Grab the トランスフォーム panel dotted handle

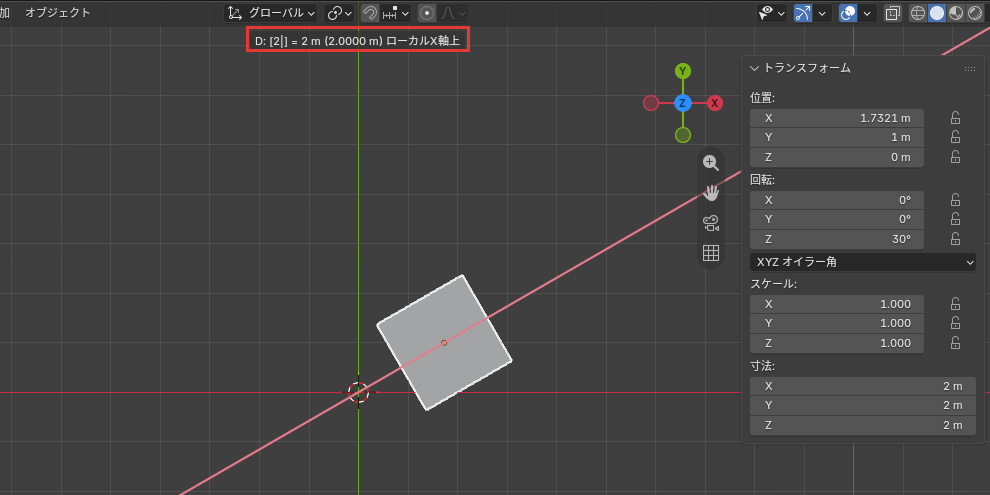970,69
